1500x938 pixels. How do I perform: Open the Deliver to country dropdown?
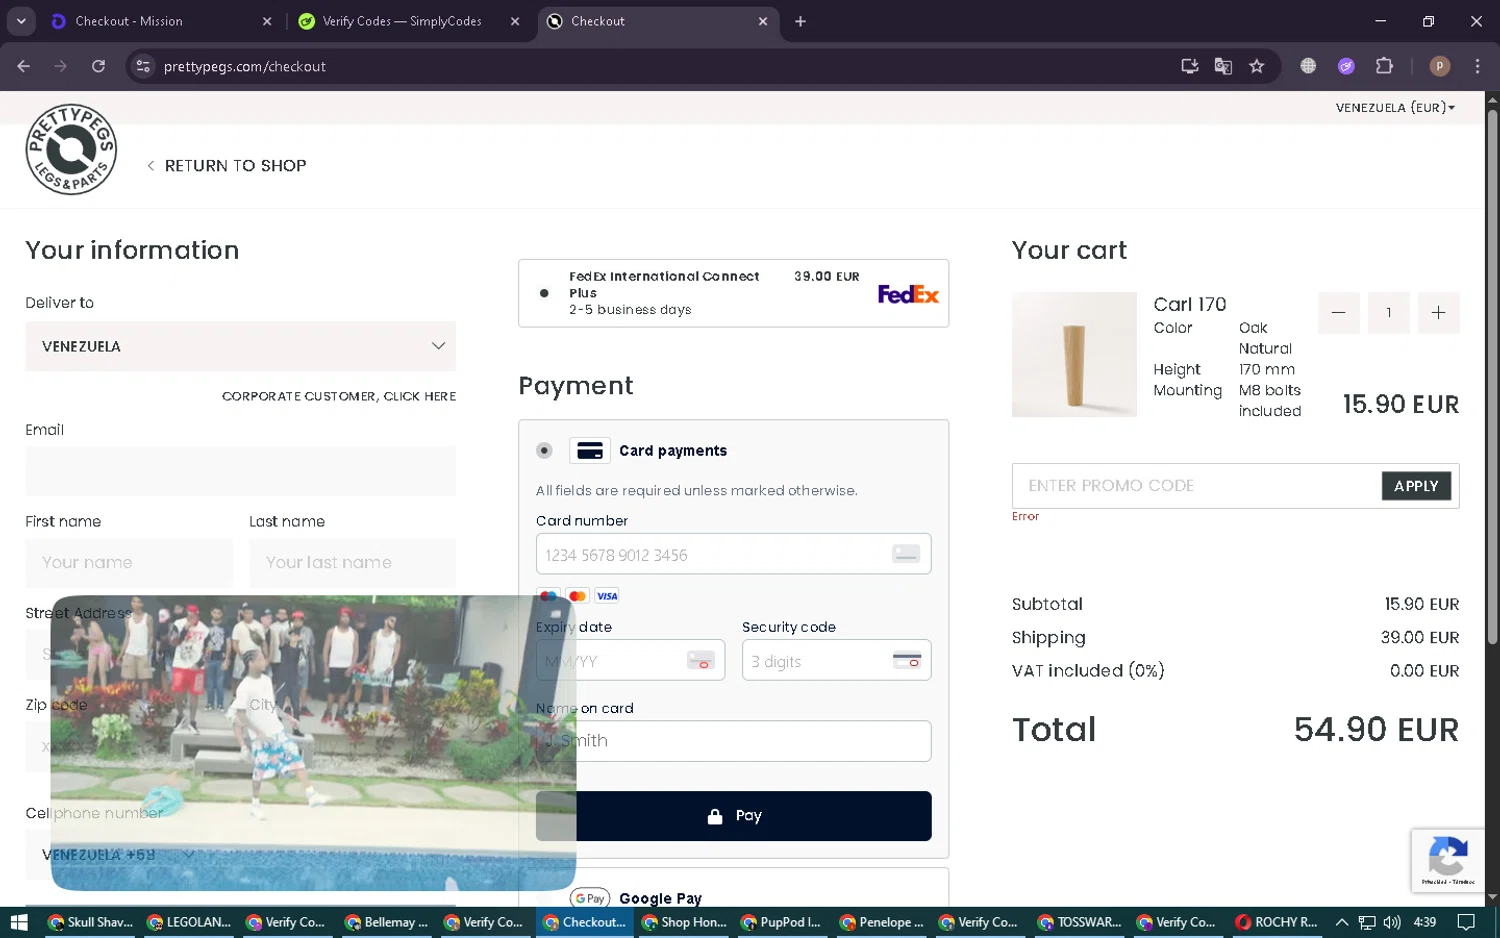(x=240, y=346)
